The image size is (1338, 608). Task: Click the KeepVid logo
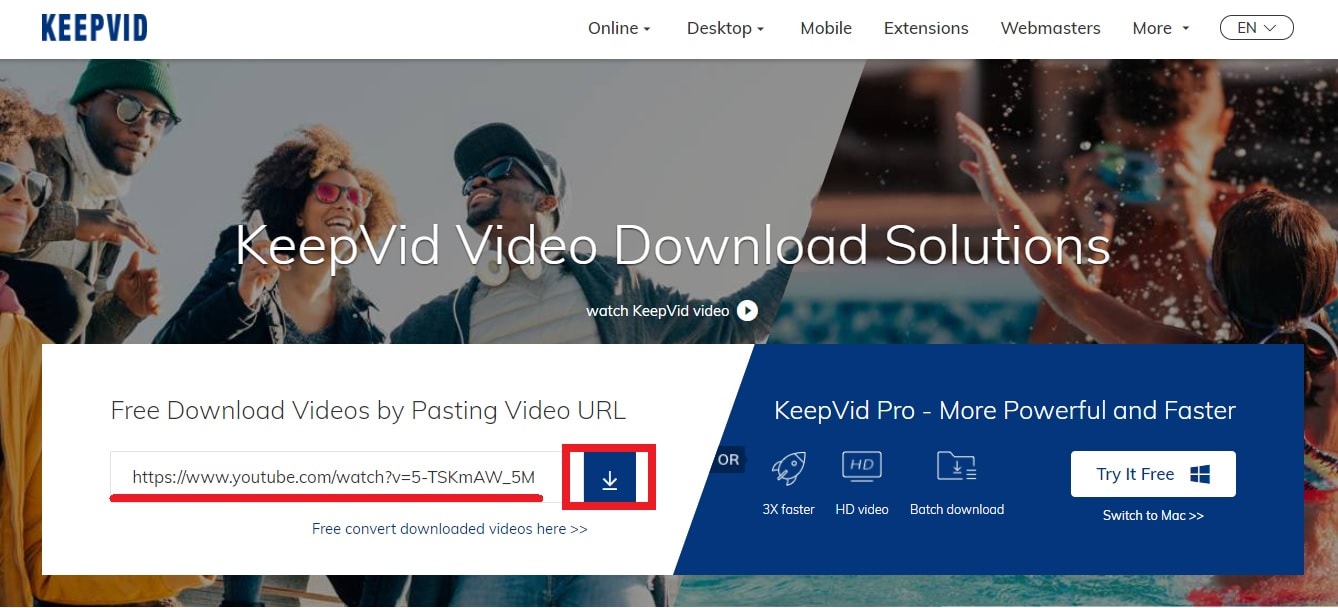94,28
